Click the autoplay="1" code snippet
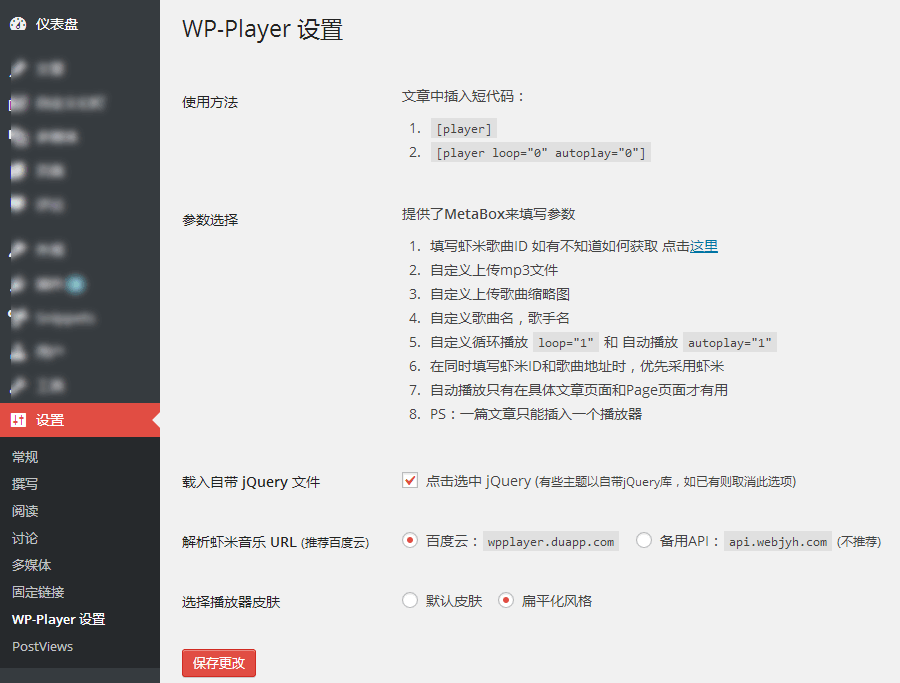The height and width of the screenshot is (683, 900). click(x=730, y=343)
